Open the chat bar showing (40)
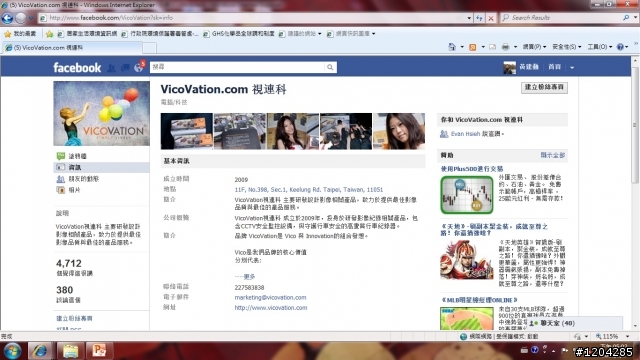640x360 pixels. 575,323
